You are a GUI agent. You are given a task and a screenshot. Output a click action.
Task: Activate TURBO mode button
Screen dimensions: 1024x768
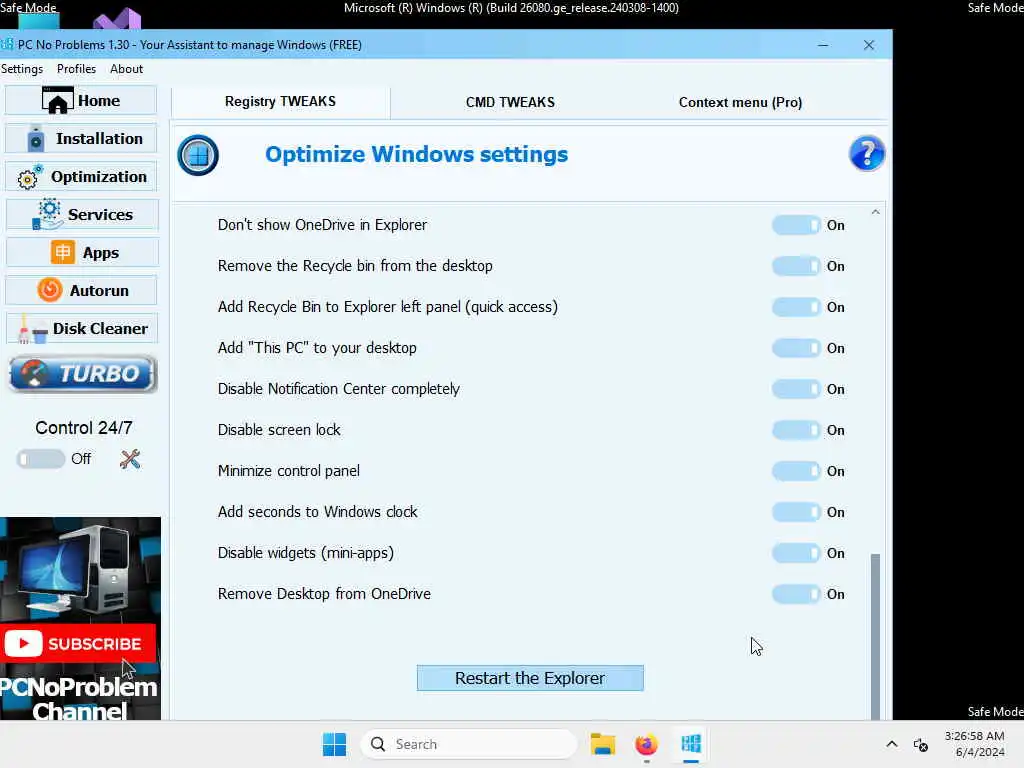tap(82, 374)
